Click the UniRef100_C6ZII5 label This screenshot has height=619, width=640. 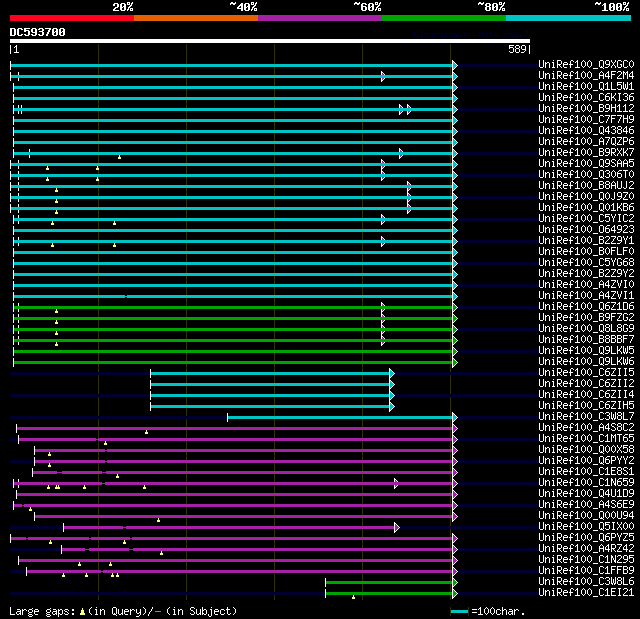[586, 373]
